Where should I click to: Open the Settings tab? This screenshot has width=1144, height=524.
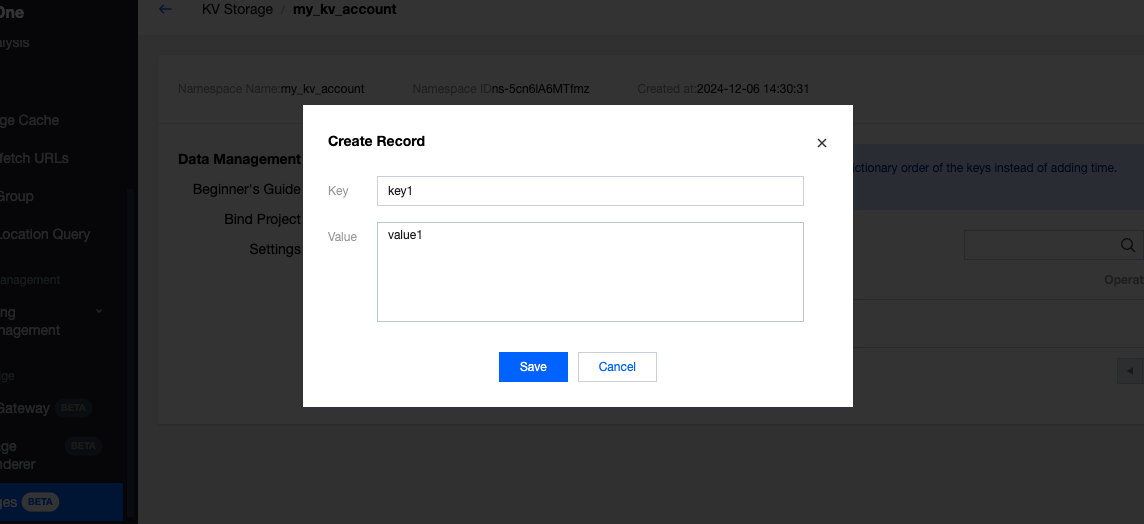[x=275, y=249]
